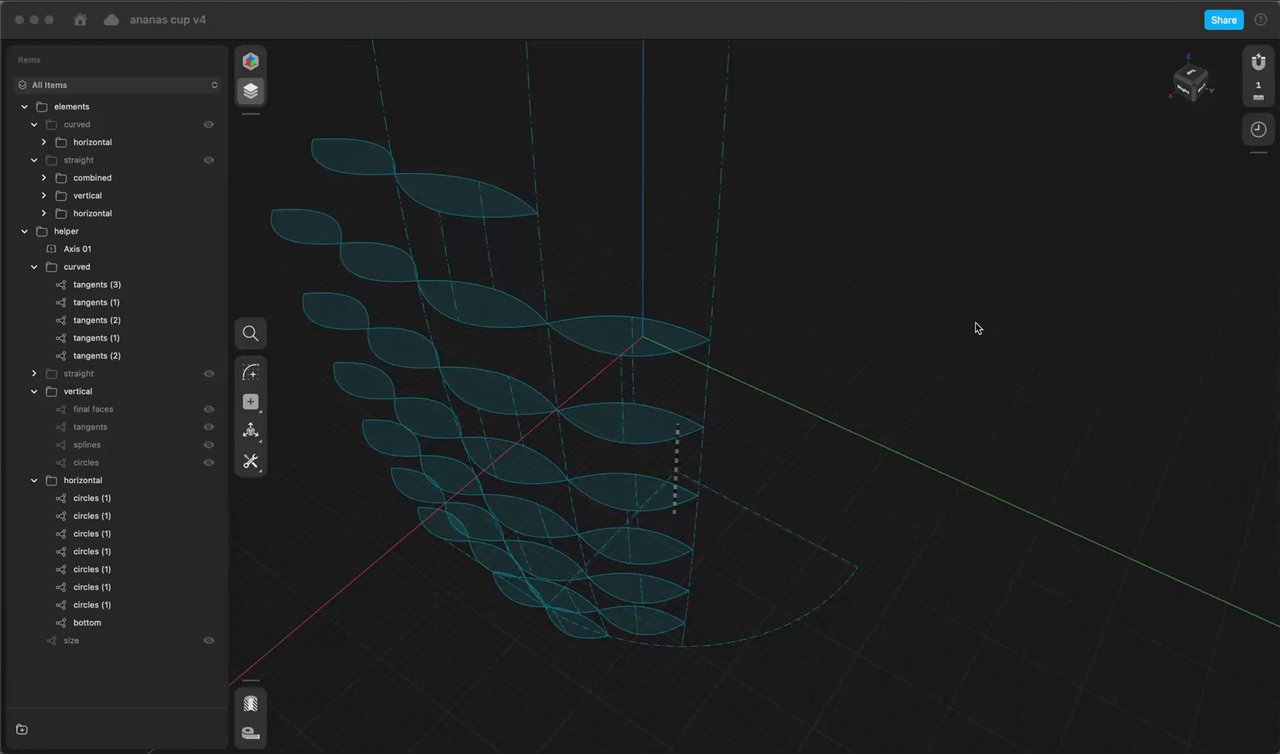Toggle visibility of straight folder under helper

point(209,374)
